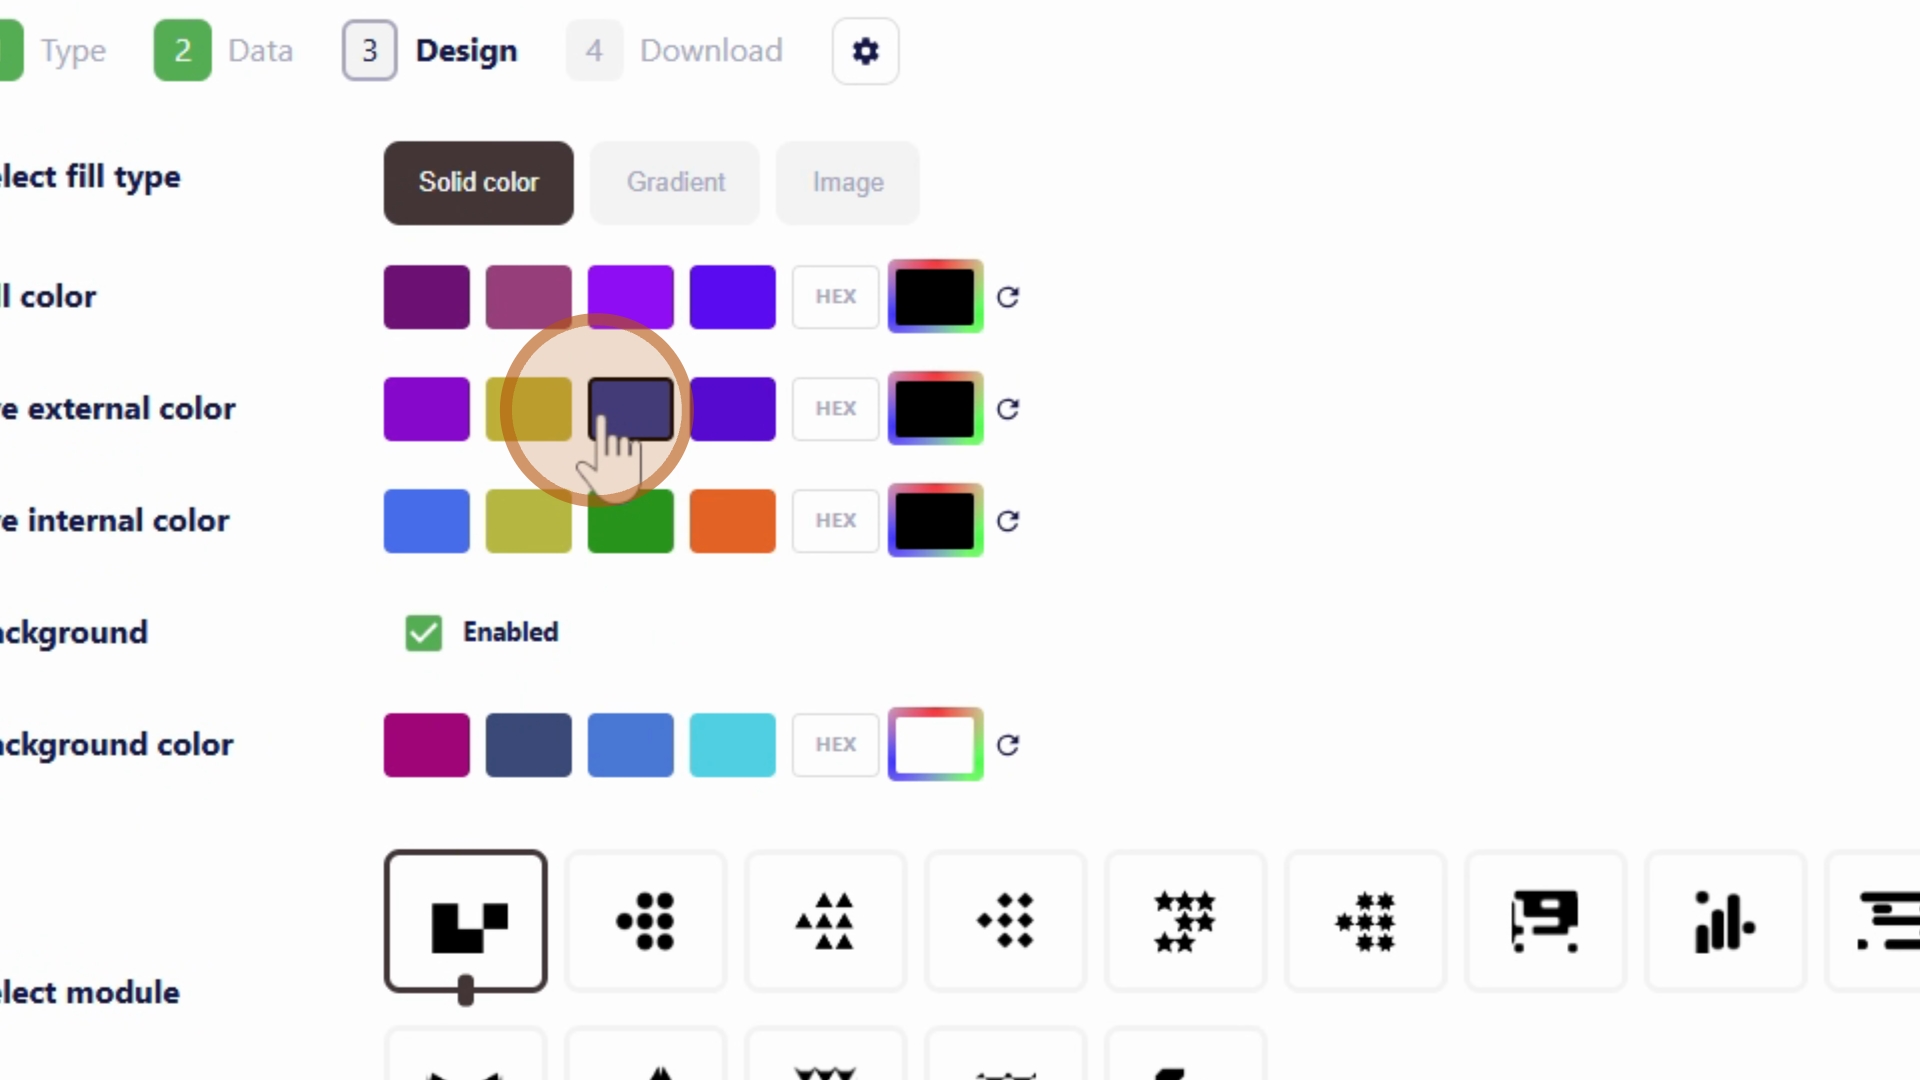Reset the fill color row
Image resolution: width=1920 pixels, height=1080 pixels.
click(x=1008, y=297)
